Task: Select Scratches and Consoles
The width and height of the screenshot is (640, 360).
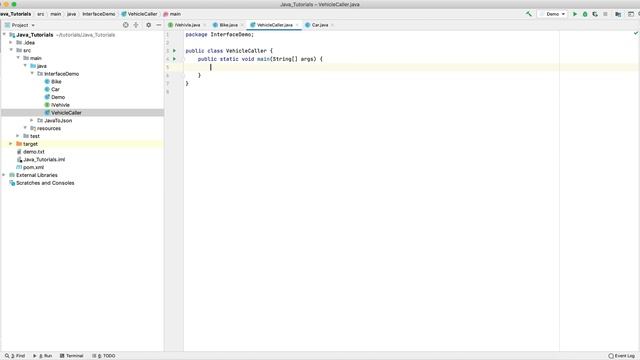Action: click(45, 183)
